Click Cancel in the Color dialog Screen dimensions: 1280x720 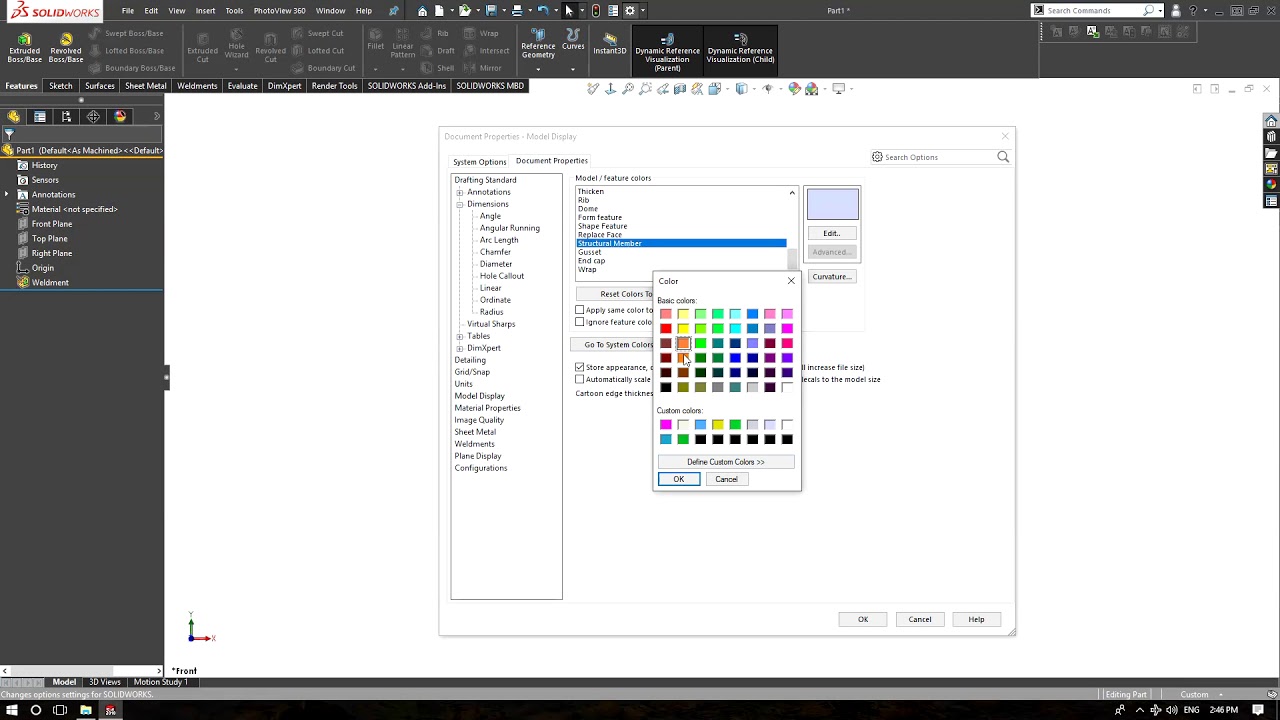tap(726, 479)
